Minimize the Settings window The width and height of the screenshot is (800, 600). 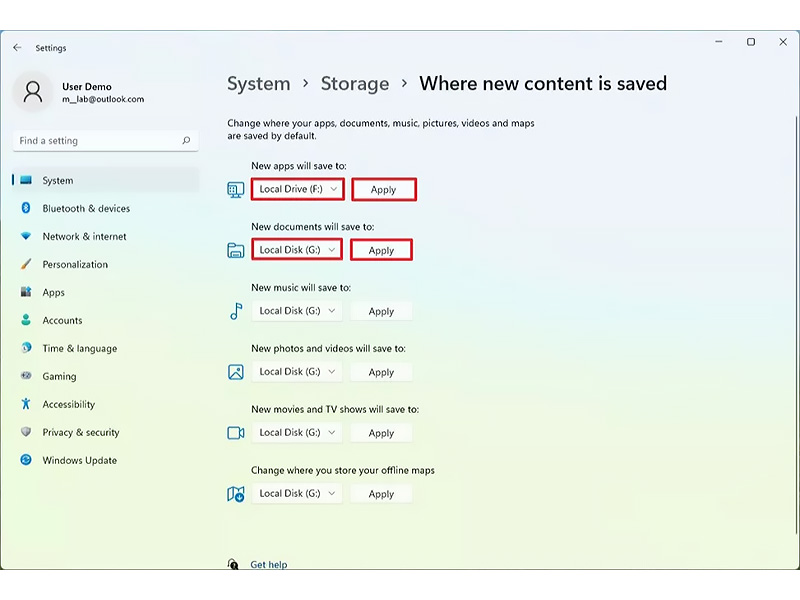(x=719, y=42)
